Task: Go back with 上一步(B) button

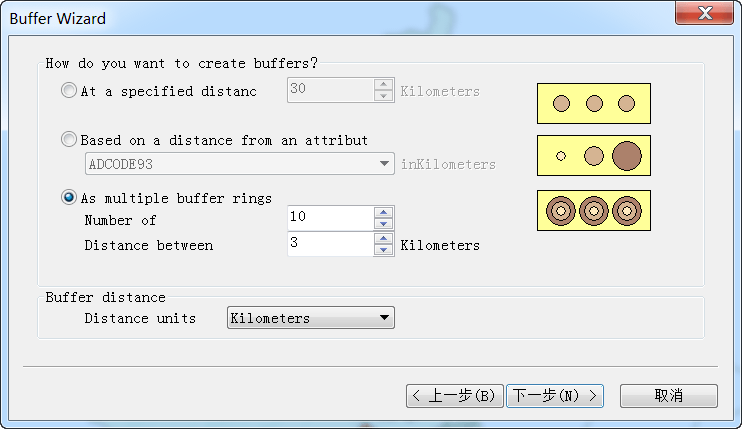Action: (x=454, y=395)
